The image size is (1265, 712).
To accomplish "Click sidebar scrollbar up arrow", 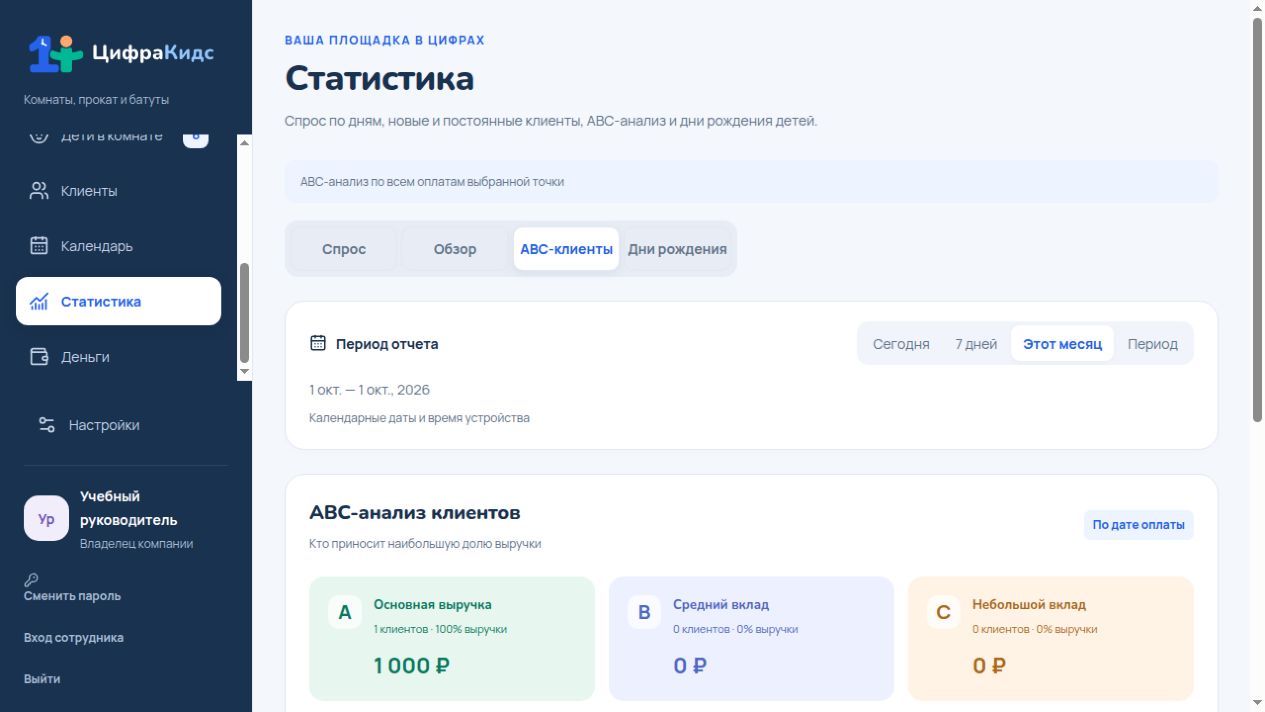I will click(245, 142).
